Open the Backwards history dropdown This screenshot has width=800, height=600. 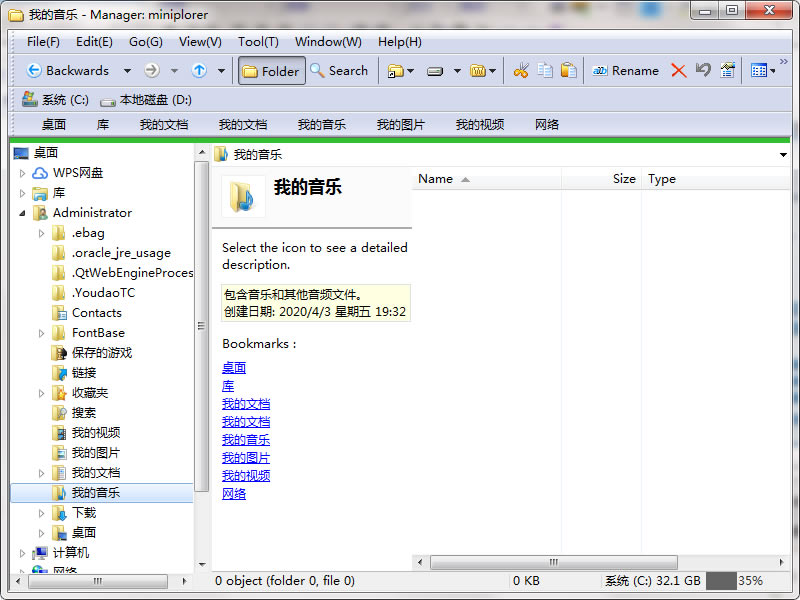click(x=128, y=71)
